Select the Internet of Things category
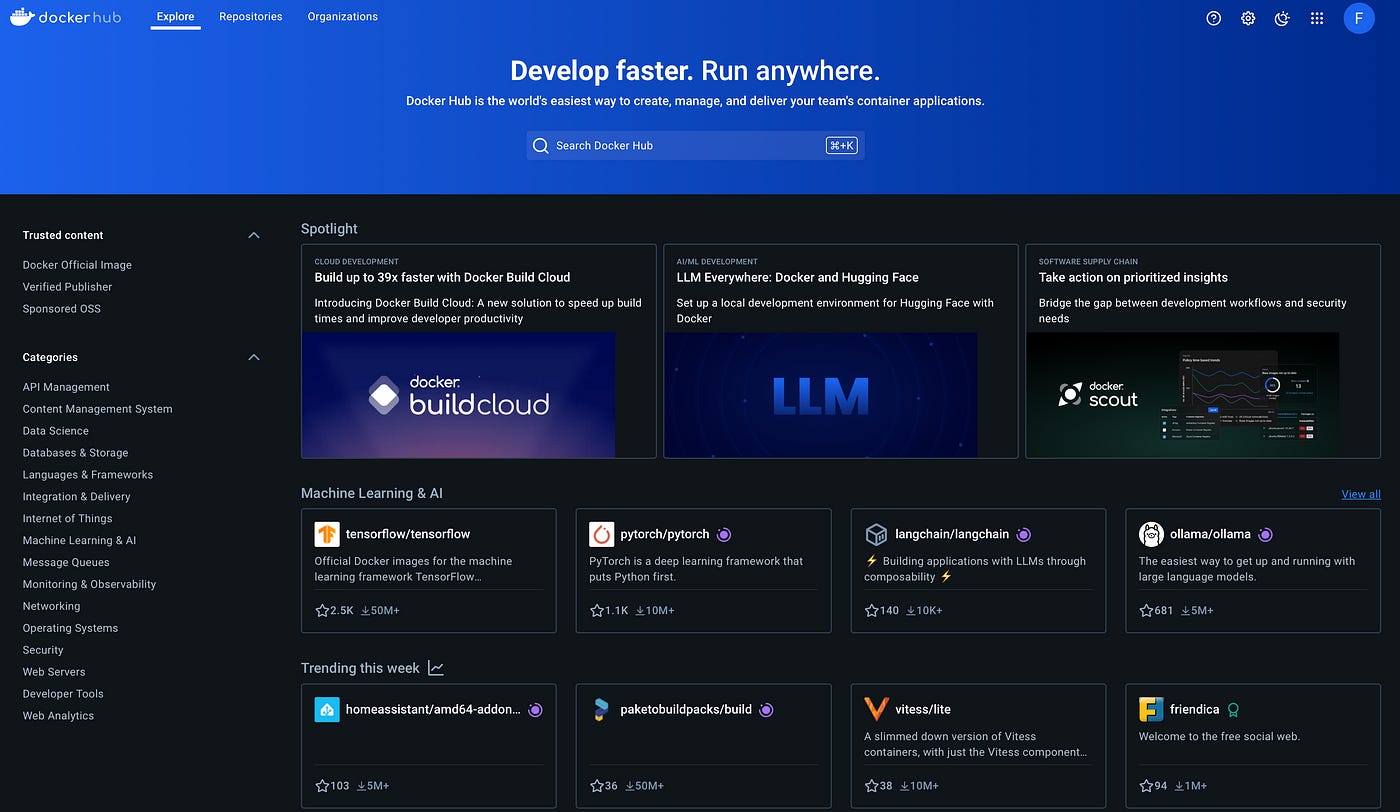This screenshot has width=1400, height=812. click(68, 519)
